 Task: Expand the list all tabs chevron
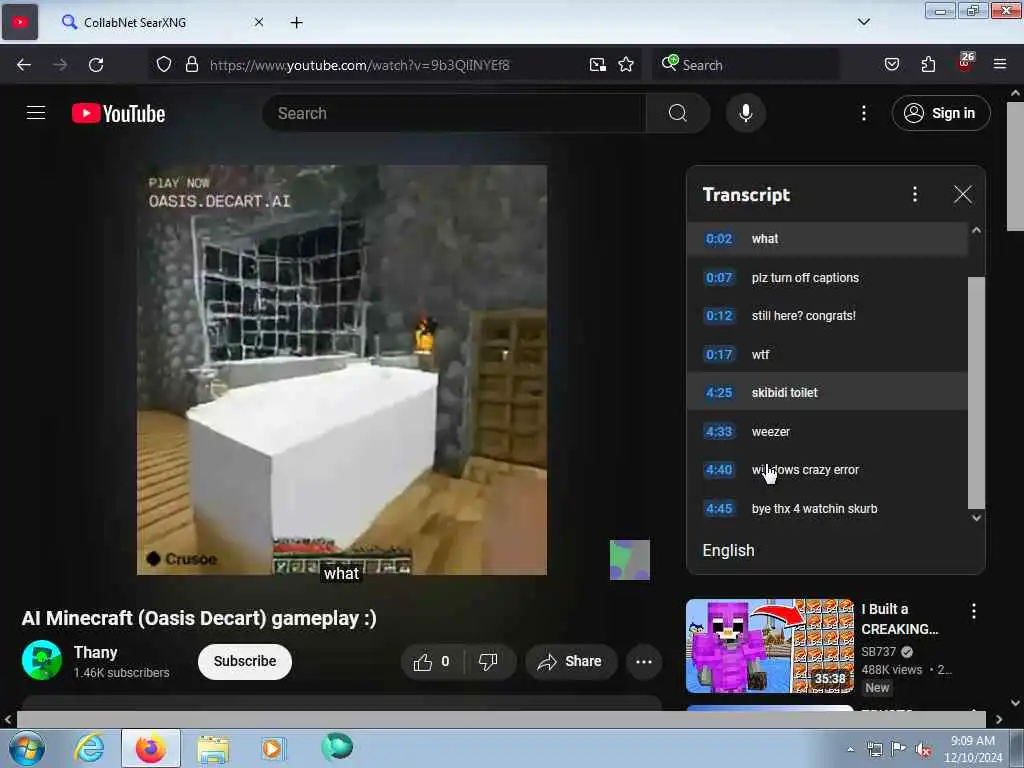863,22
